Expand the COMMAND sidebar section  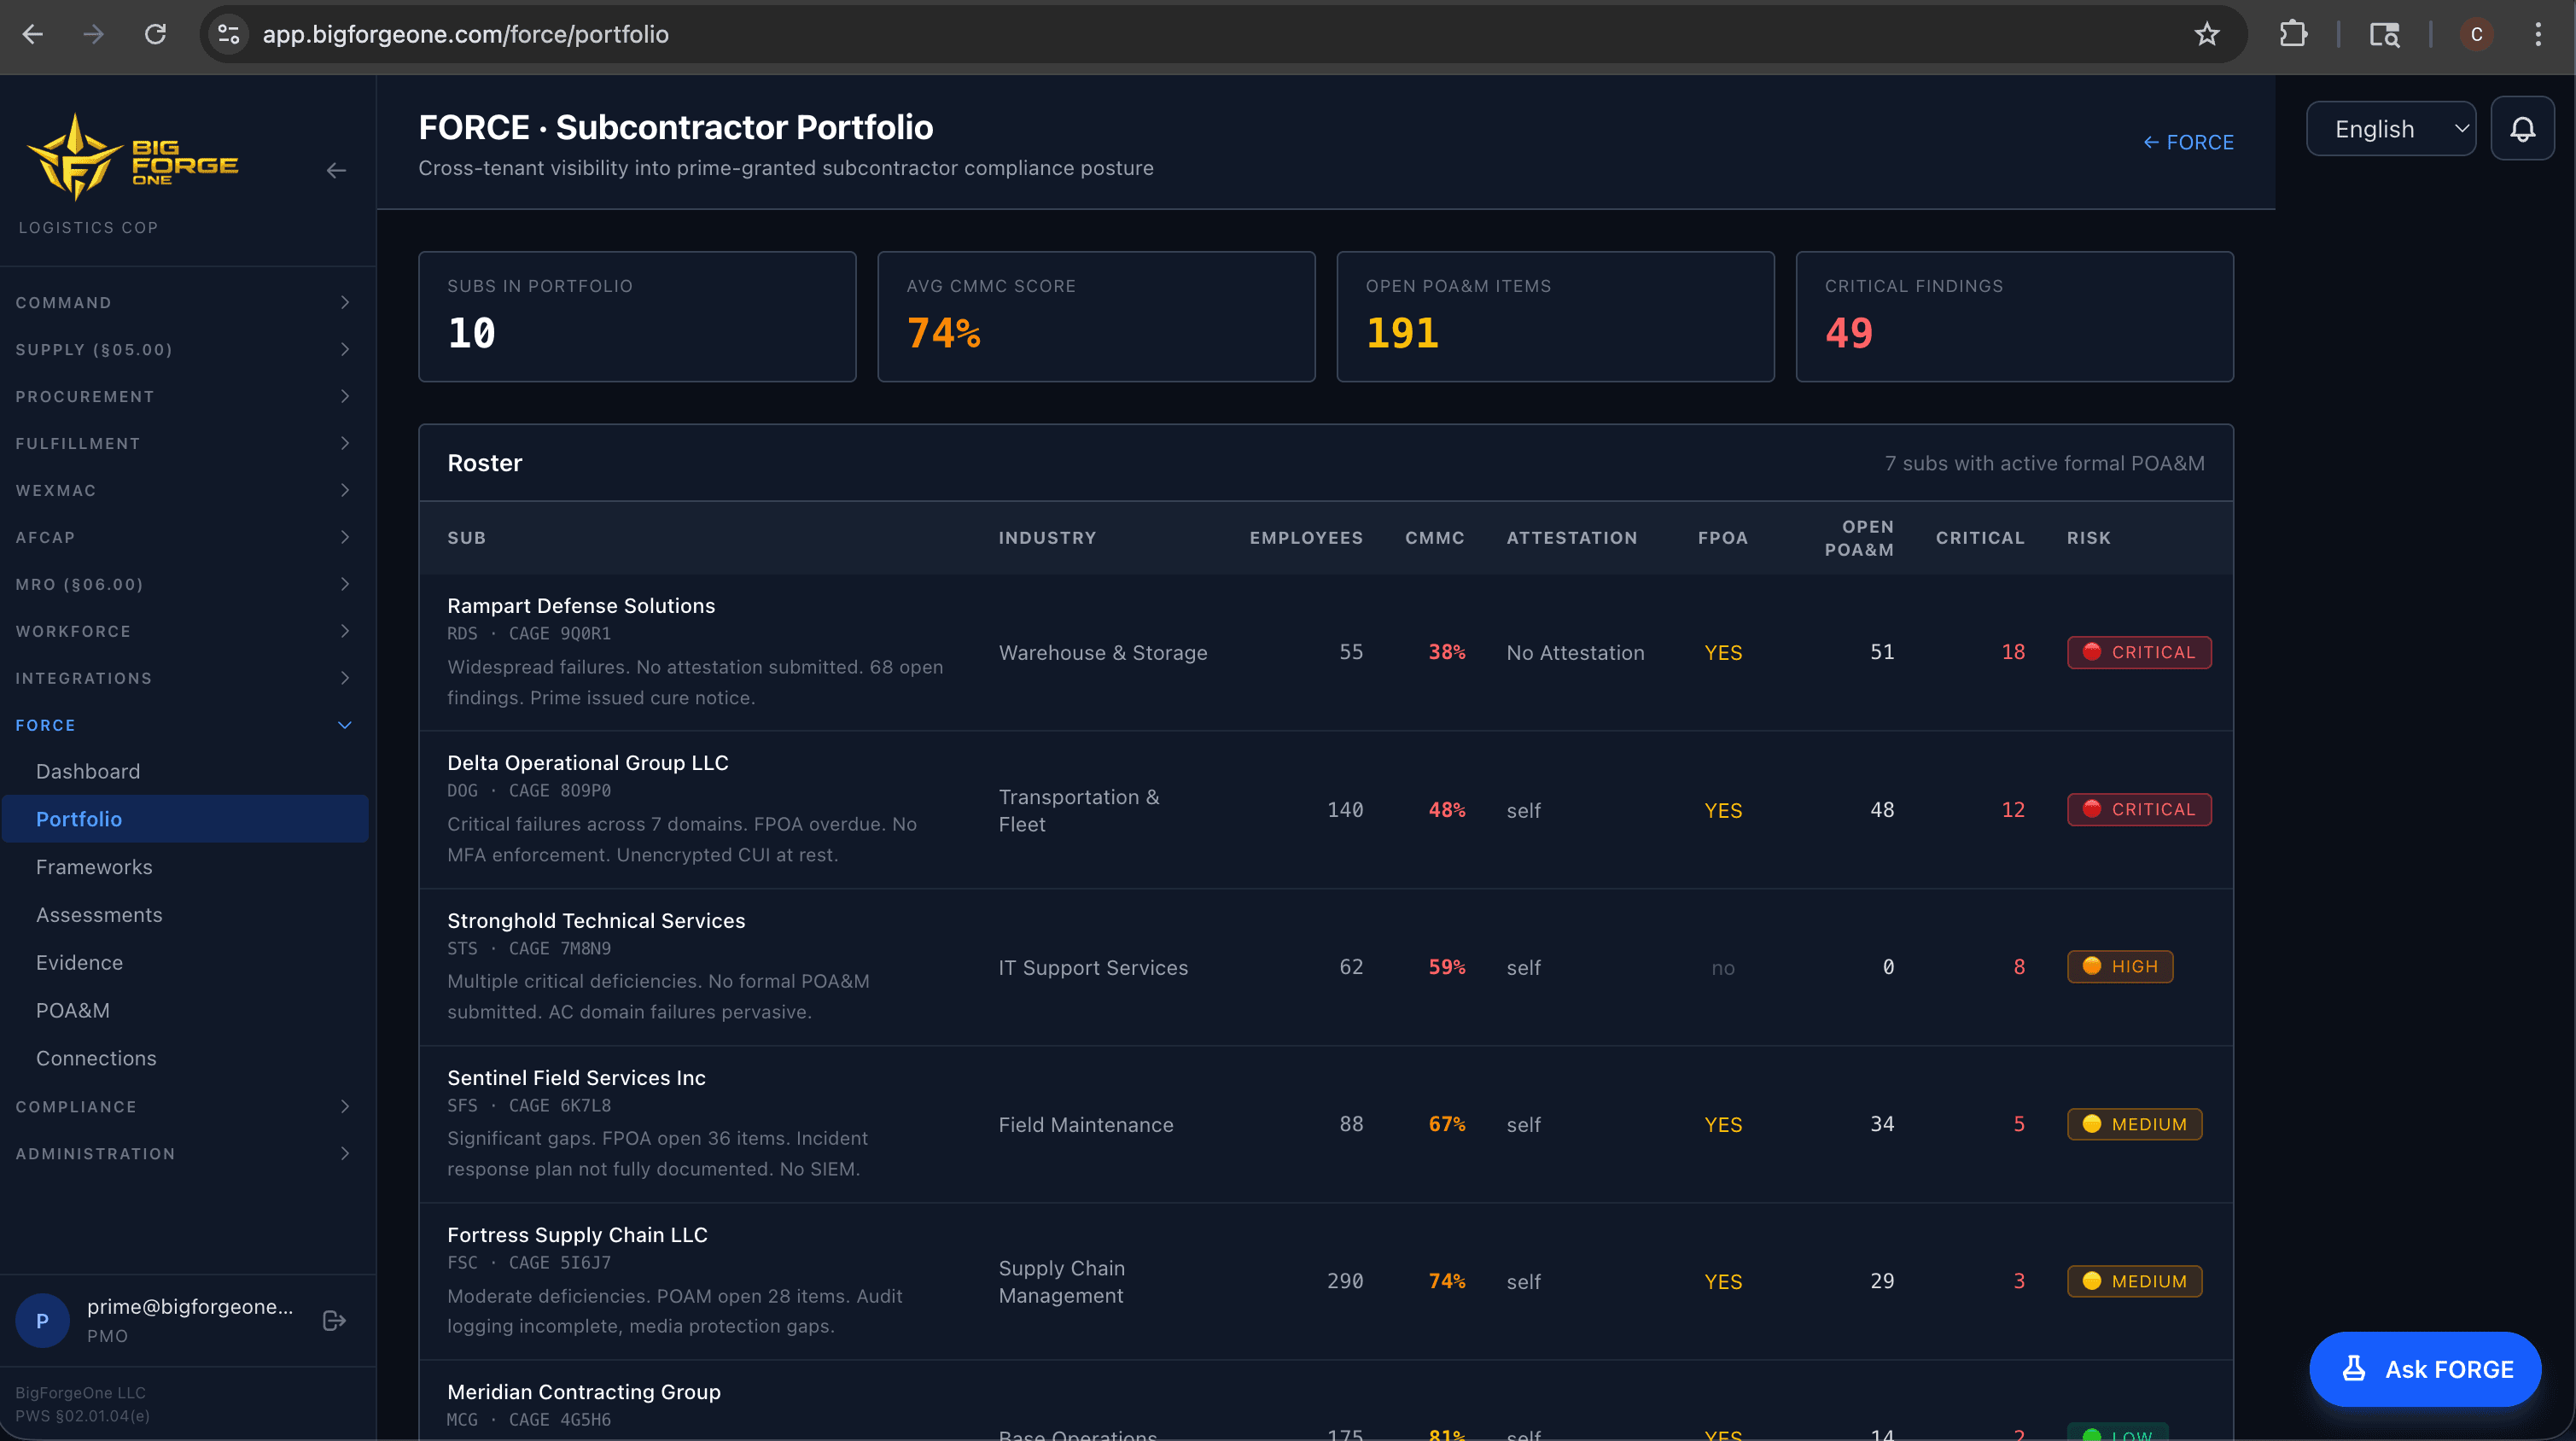point(185,302)
